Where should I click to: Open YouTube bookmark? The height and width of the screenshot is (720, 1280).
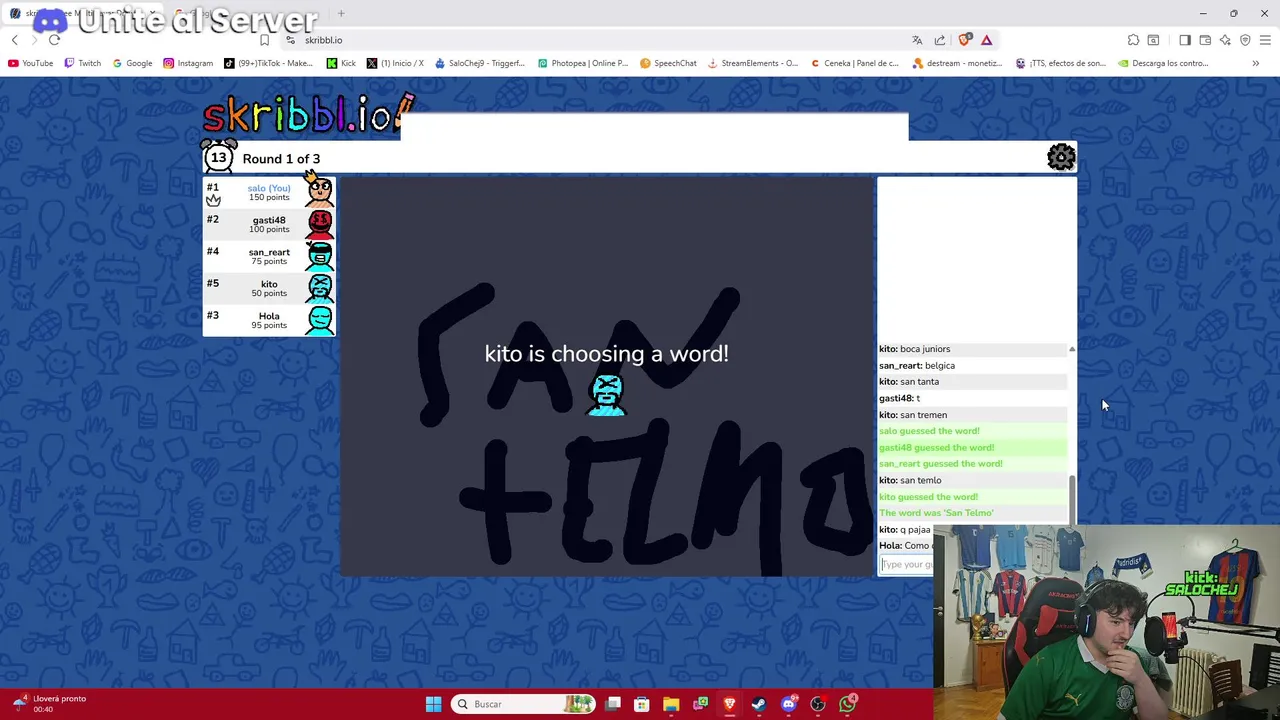(x=31, y=63)
